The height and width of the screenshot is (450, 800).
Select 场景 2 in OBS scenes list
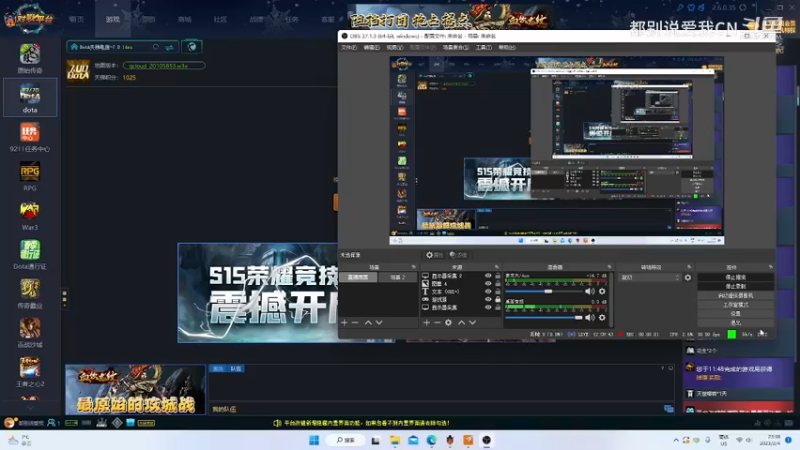click(397, 277)
